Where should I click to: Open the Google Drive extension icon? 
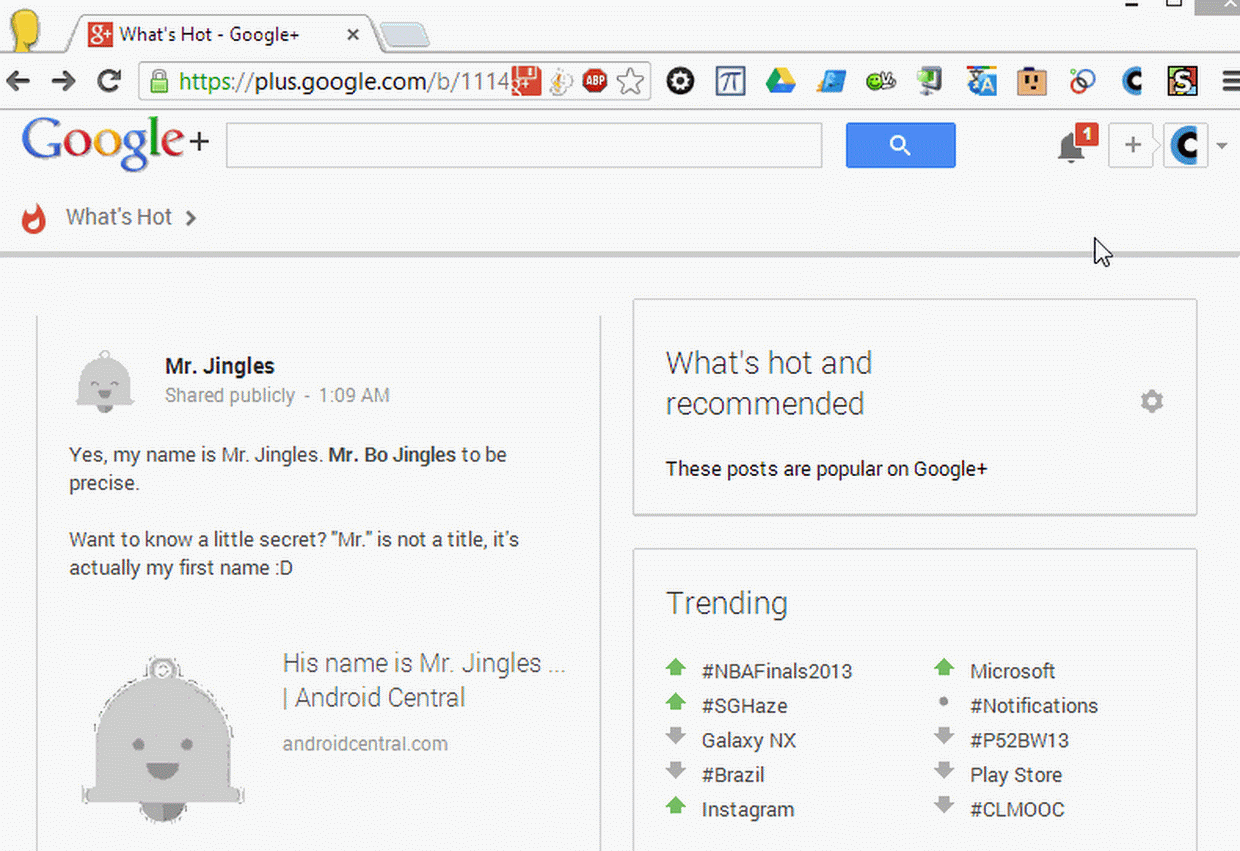coord(781,81)
